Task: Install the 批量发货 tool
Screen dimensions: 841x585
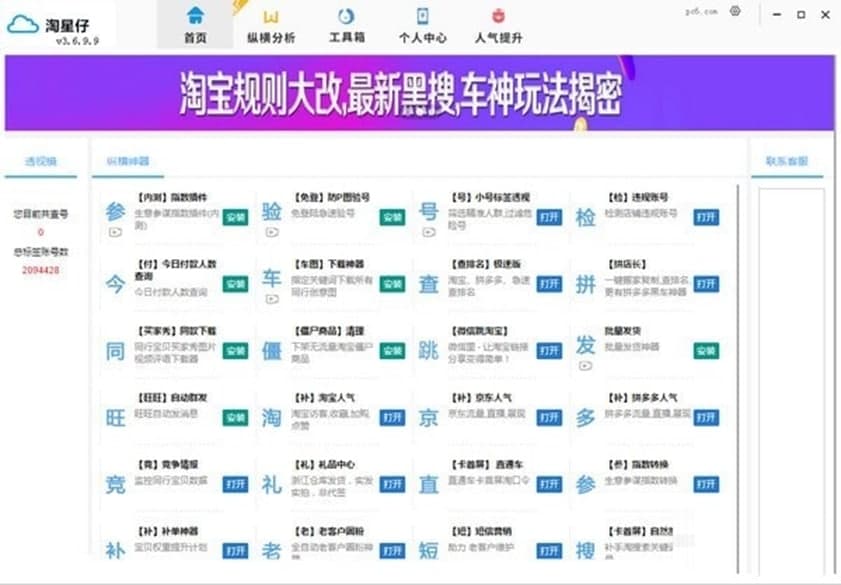Action: point(706,351)
